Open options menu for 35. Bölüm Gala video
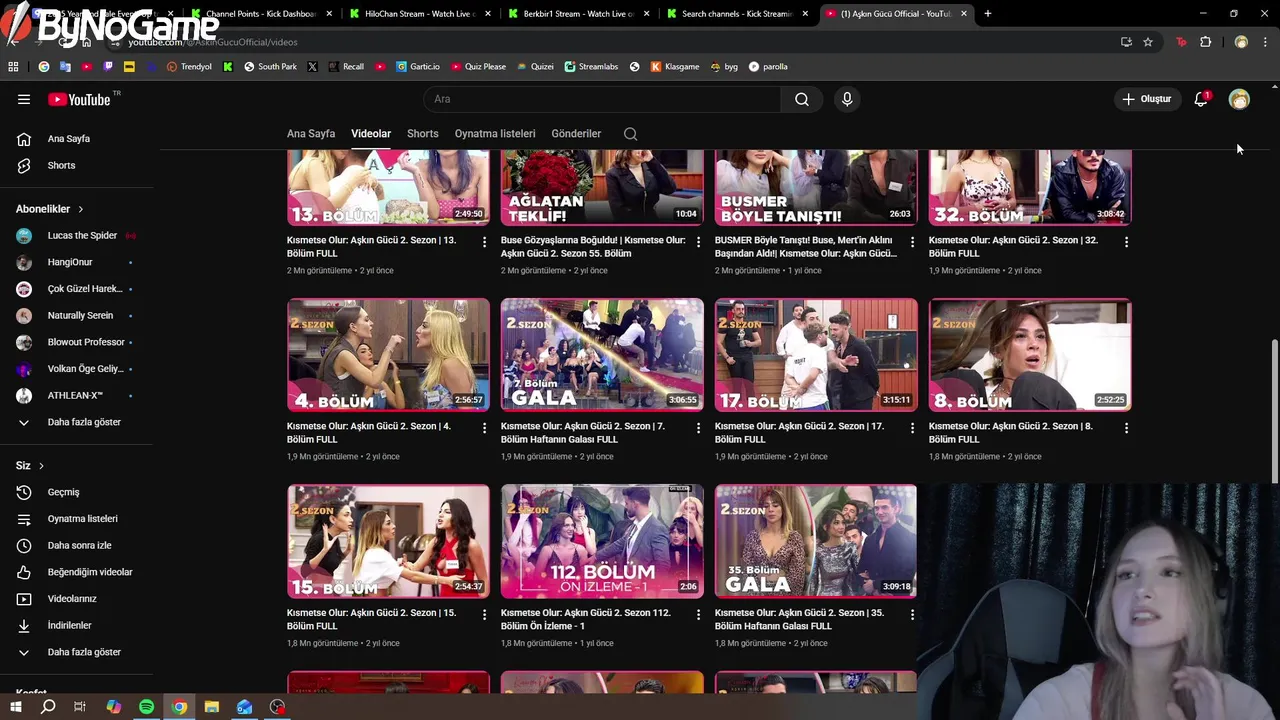Screen dimensions: 1280x720 pyautogui.click(x=912, y=614)
